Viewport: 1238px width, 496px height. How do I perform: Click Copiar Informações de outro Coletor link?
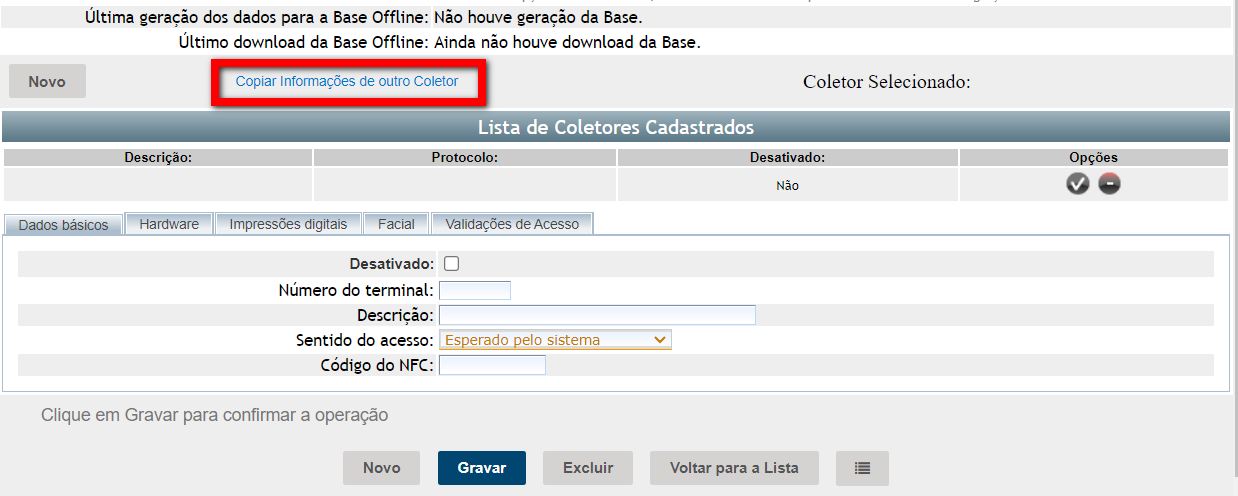click(347, 81)
